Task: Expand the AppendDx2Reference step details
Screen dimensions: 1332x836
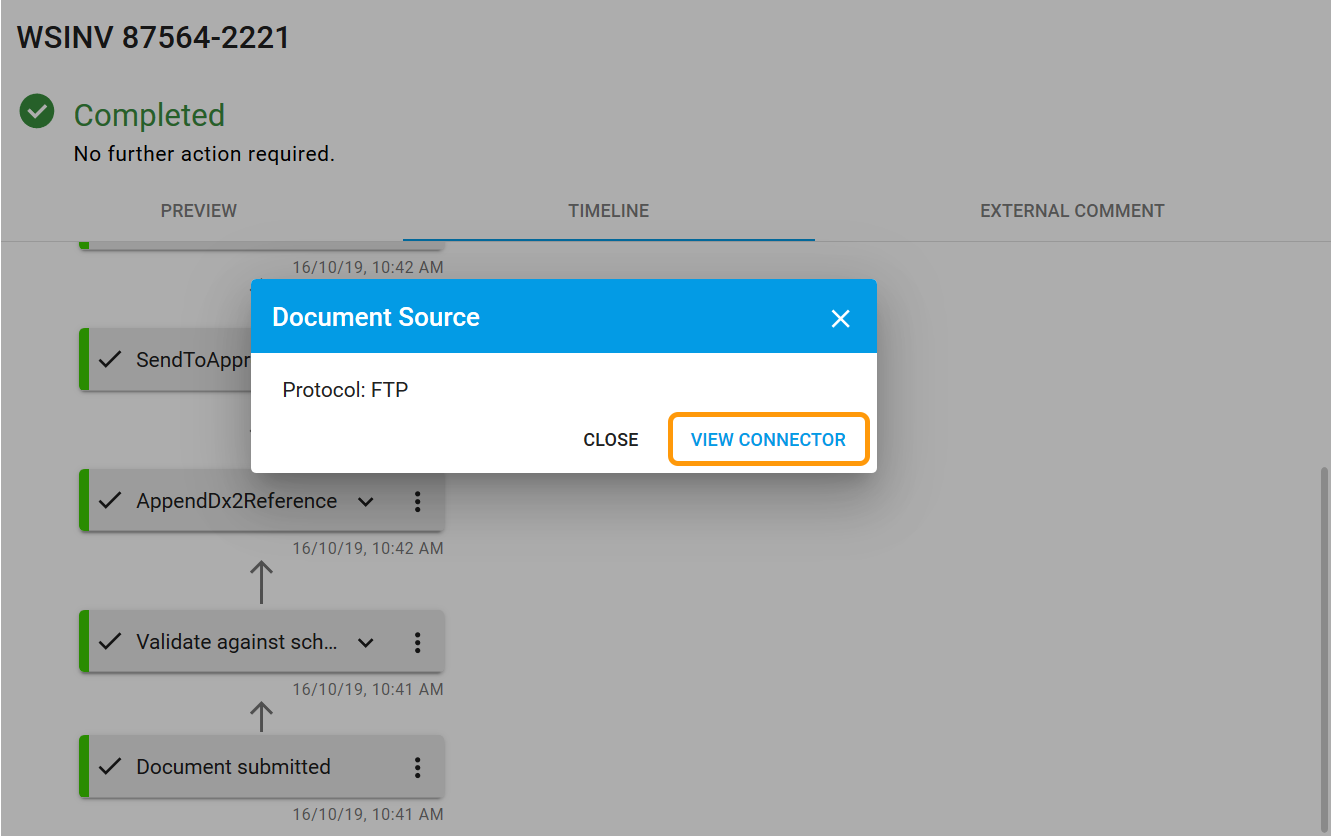Action: pyautogui.click(x=365, y=501)
